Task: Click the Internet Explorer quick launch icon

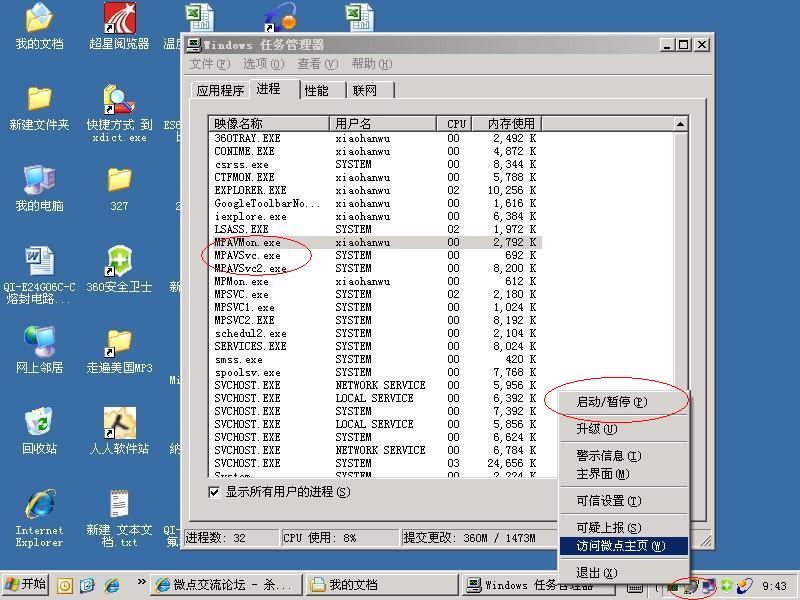Action: pos(112,585)
